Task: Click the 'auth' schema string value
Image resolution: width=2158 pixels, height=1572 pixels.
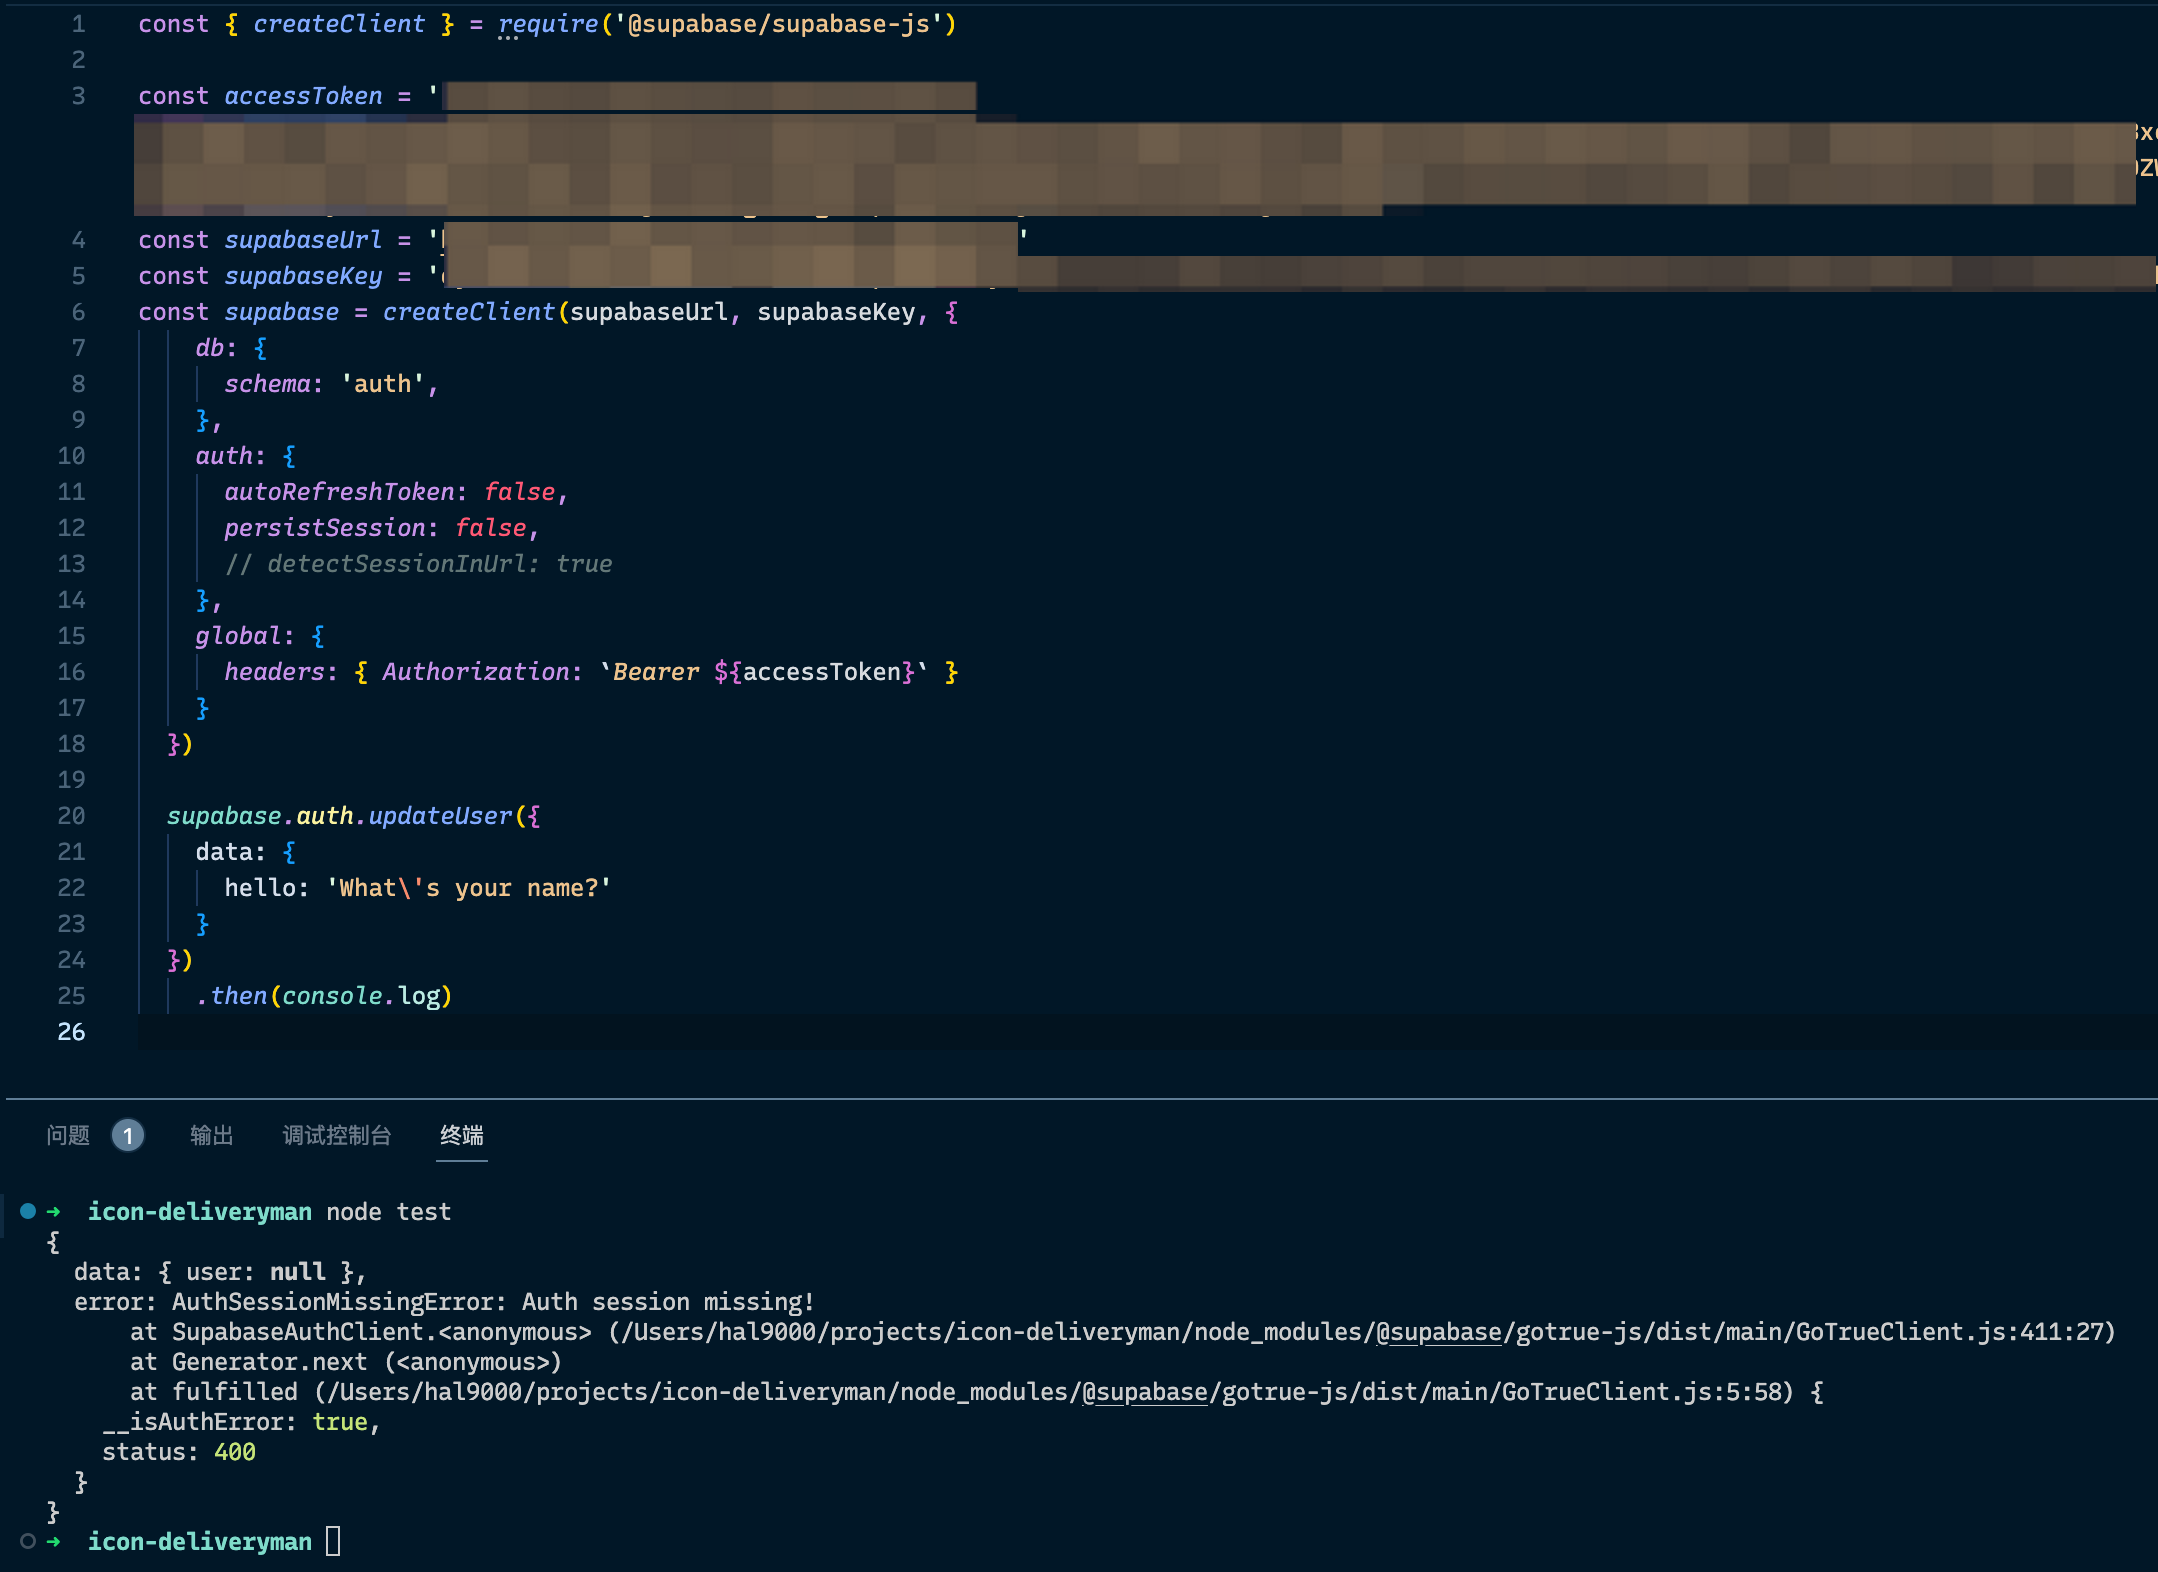Action: (383, 384)
